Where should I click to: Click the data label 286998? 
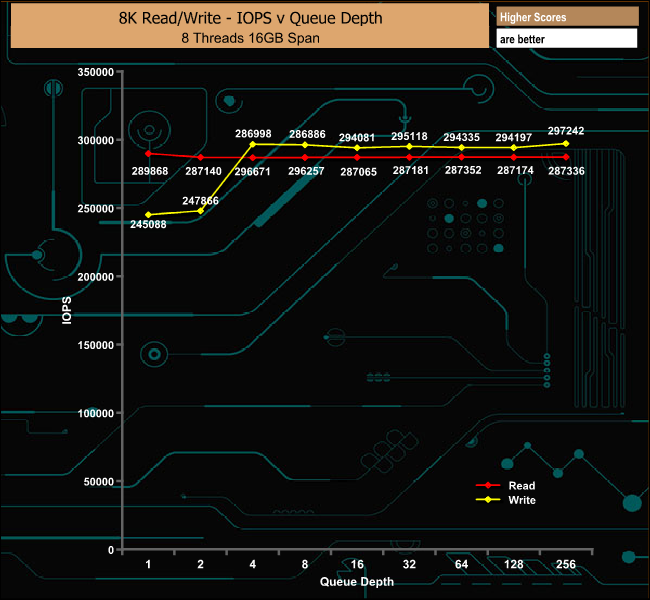click(x=253, y=133)
